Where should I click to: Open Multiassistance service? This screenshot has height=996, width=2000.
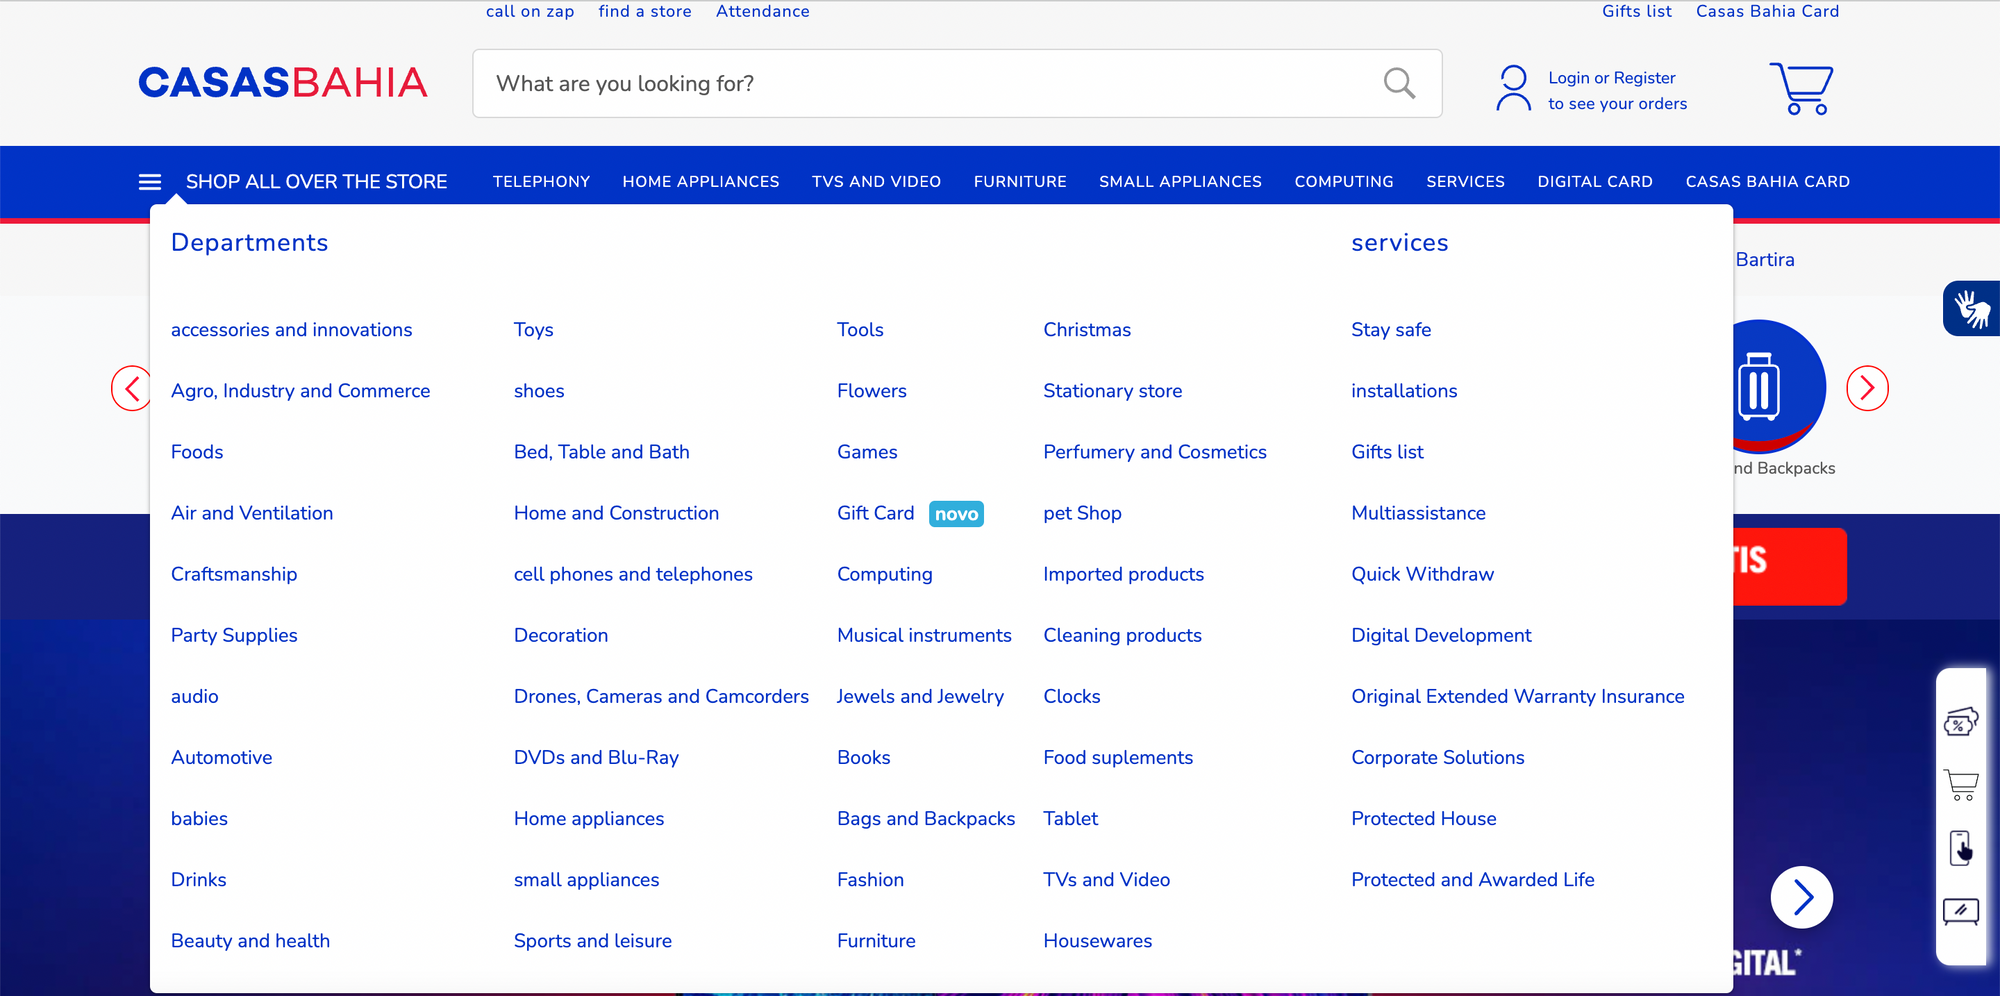(x=1418, y=513)
